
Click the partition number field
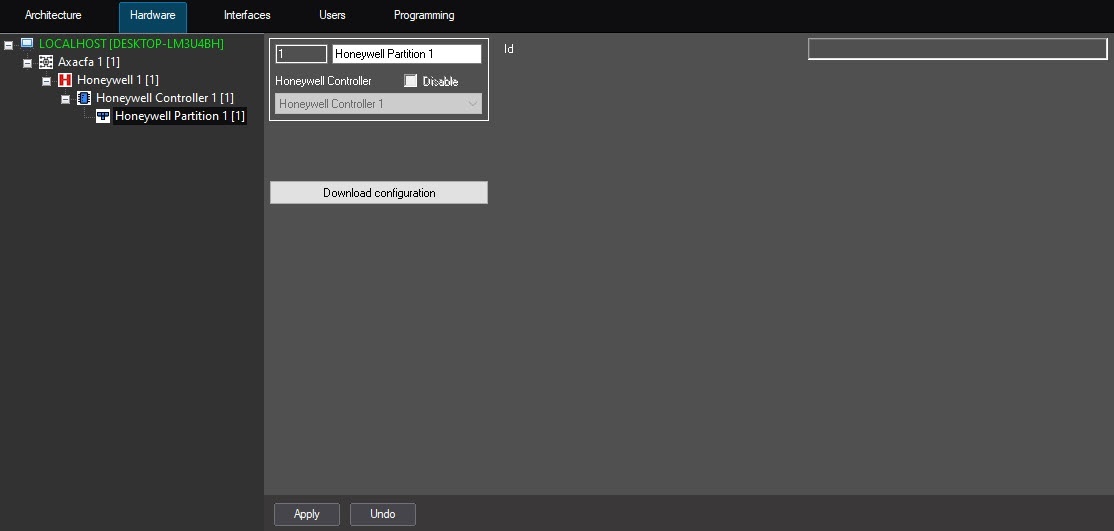(301, 54)
